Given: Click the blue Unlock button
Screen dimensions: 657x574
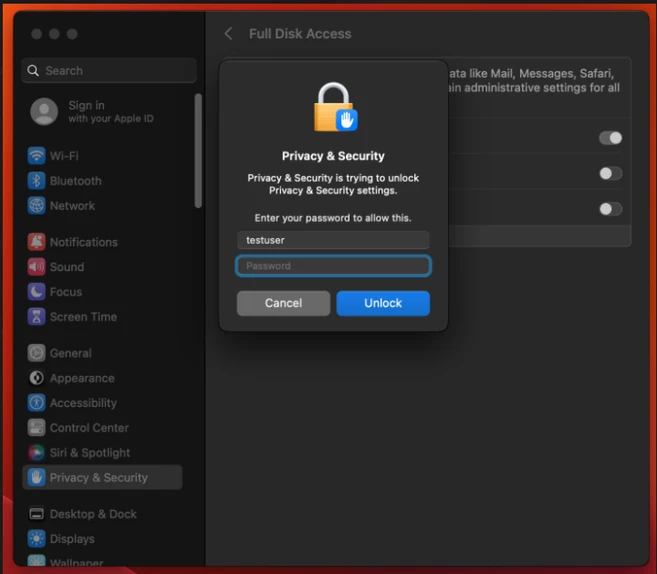Looking at the screenshot, I should coord(383,303).
